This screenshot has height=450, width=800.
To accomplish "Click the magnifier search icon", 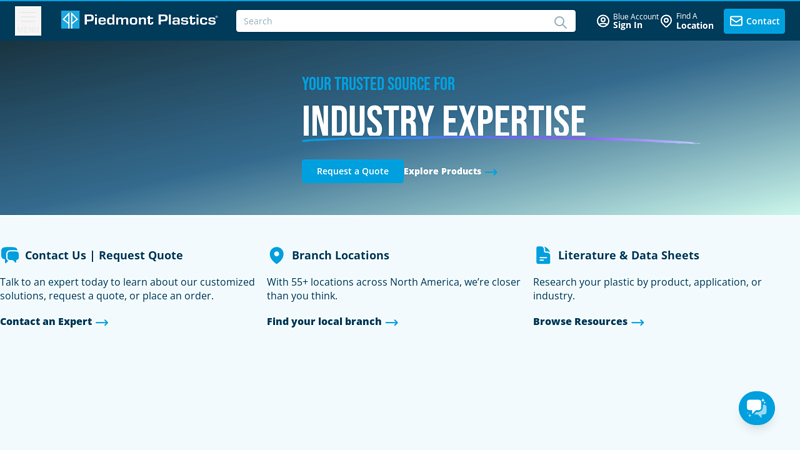I will click(x=560, y=22).
